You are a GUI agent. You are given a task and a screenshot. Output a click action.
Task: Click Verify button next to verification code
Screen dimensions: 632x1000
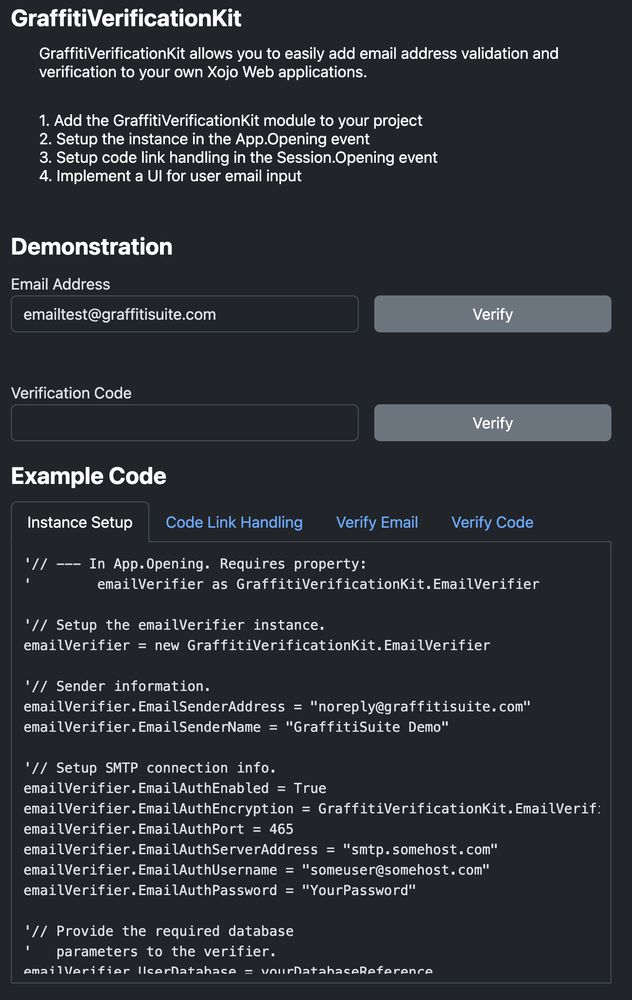[492, 423]
